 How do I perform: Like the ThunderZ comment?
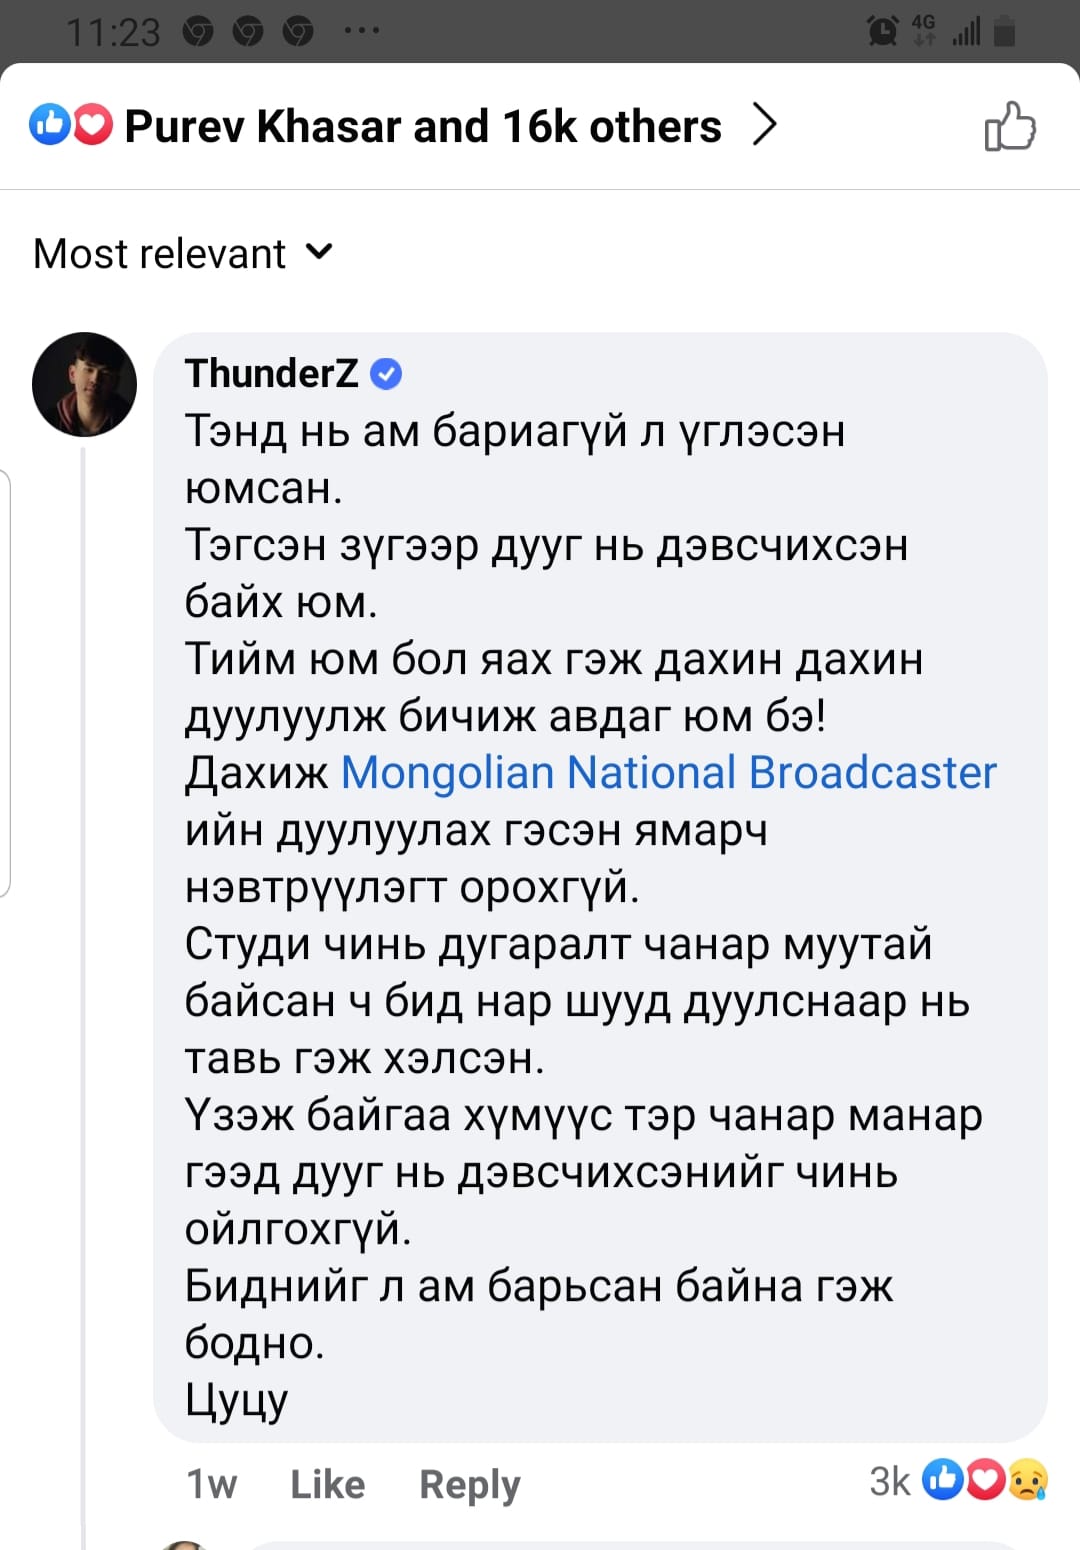[327, 1484]
